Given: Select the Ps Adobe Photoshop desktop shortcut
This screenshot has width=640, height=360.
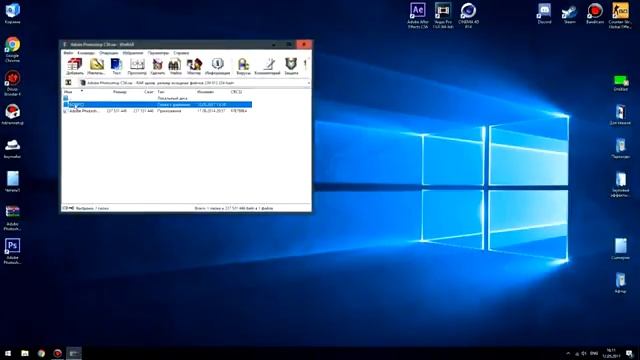Looking at the screenshot, I should tap(13, 251).
